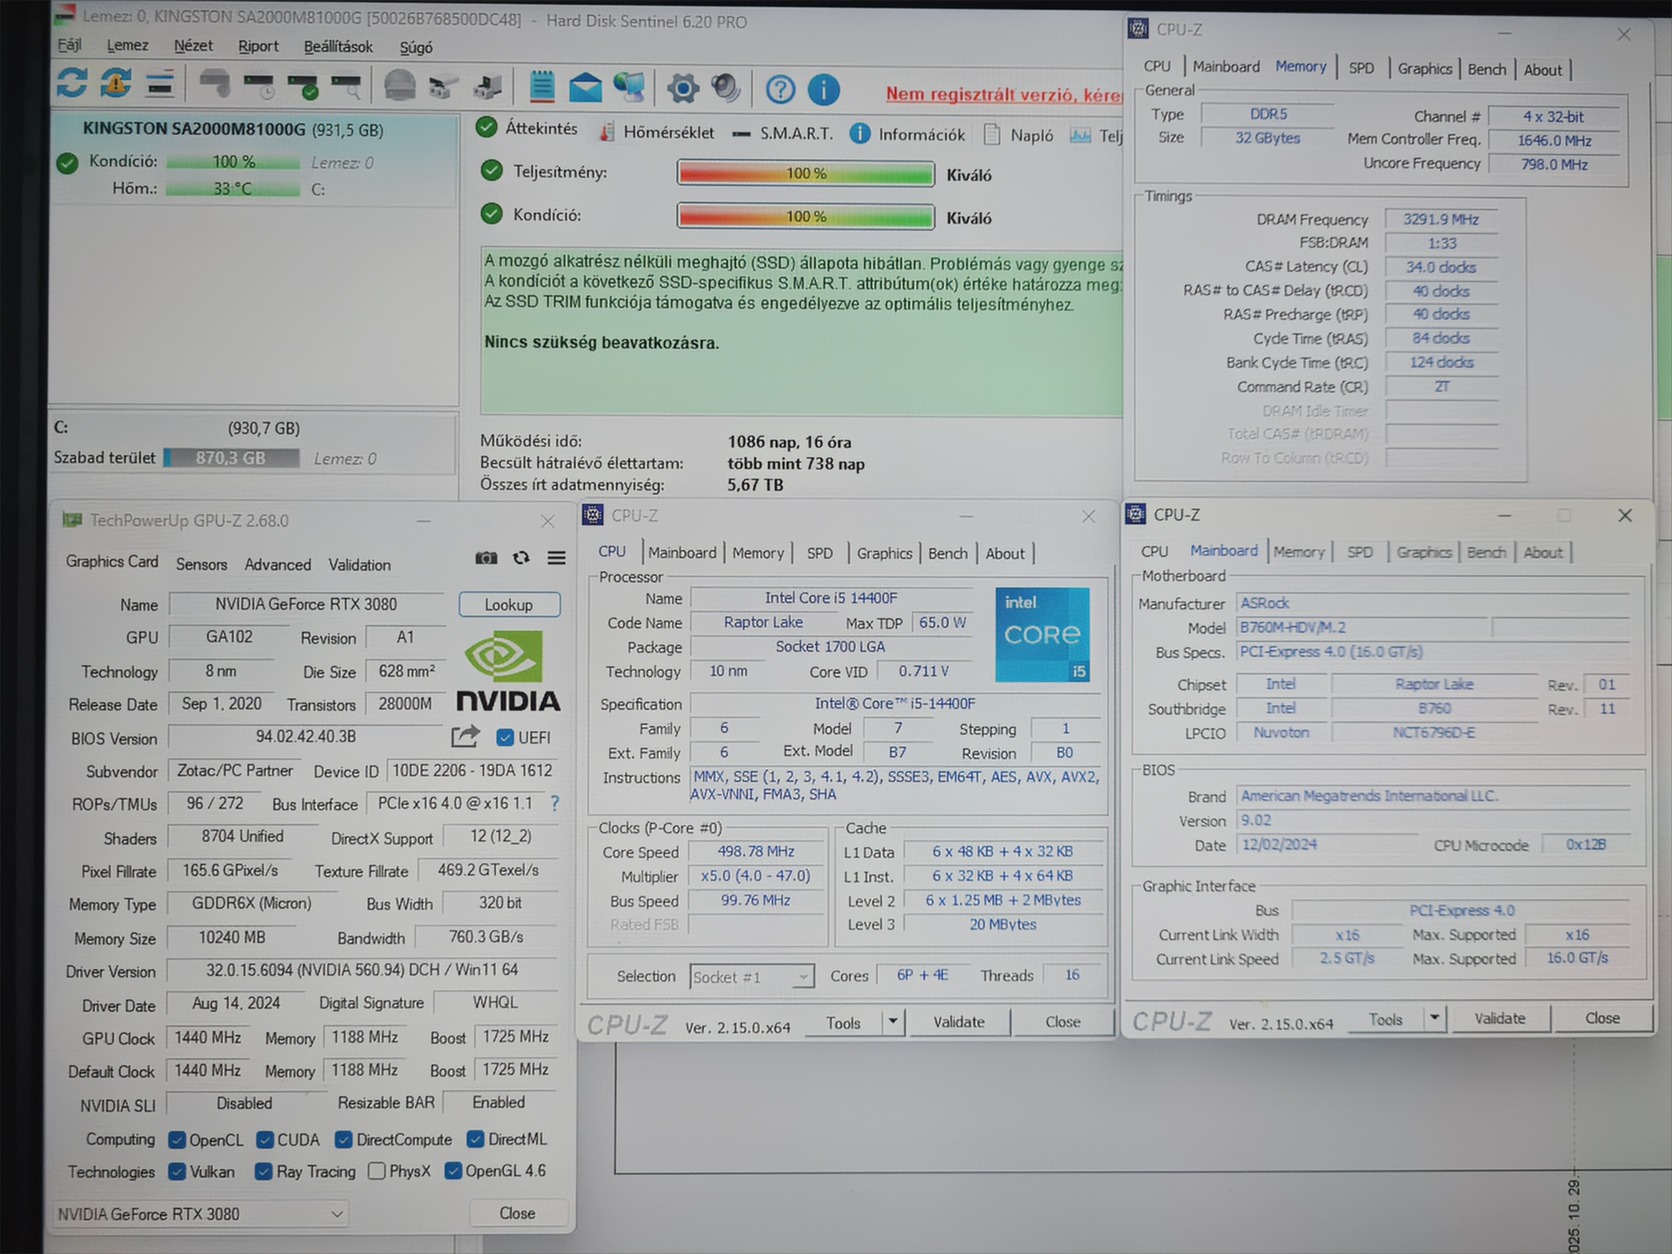
Task: Toggle the UEFI checkbox in GPU-Z
Action: coord(505,737)
